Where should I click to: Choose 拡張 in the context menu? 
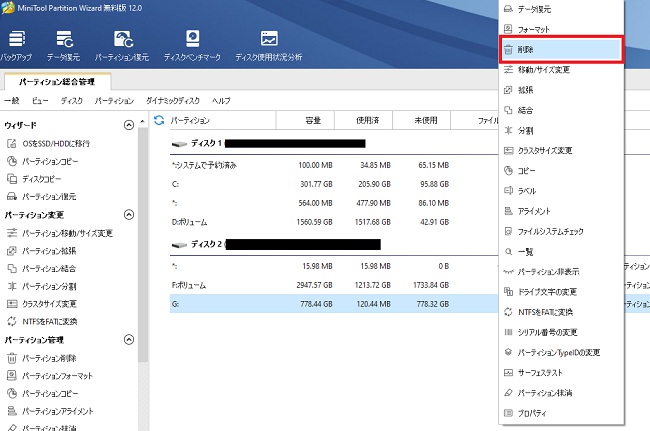pyautogui.click(x=562, y=90)
